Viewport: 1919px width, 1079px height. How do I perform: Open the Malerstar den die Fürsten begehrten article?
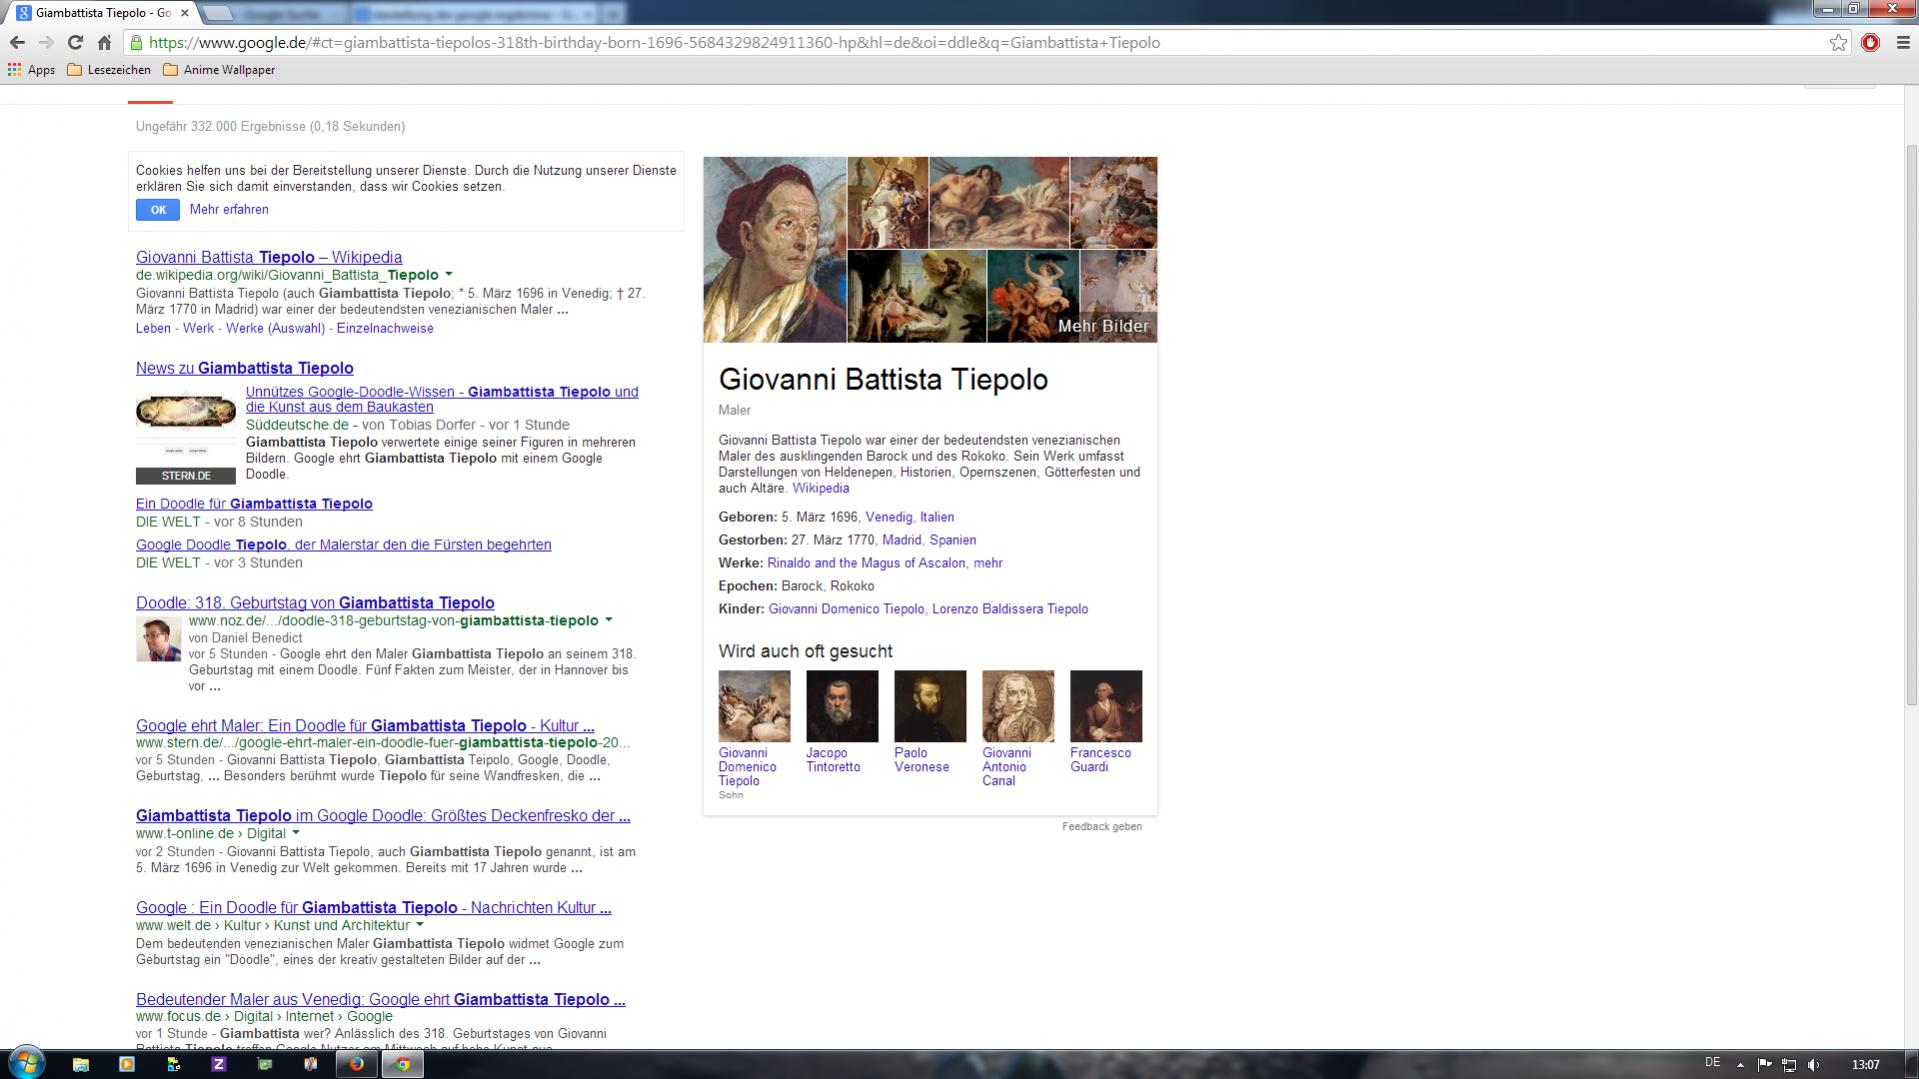344,545
